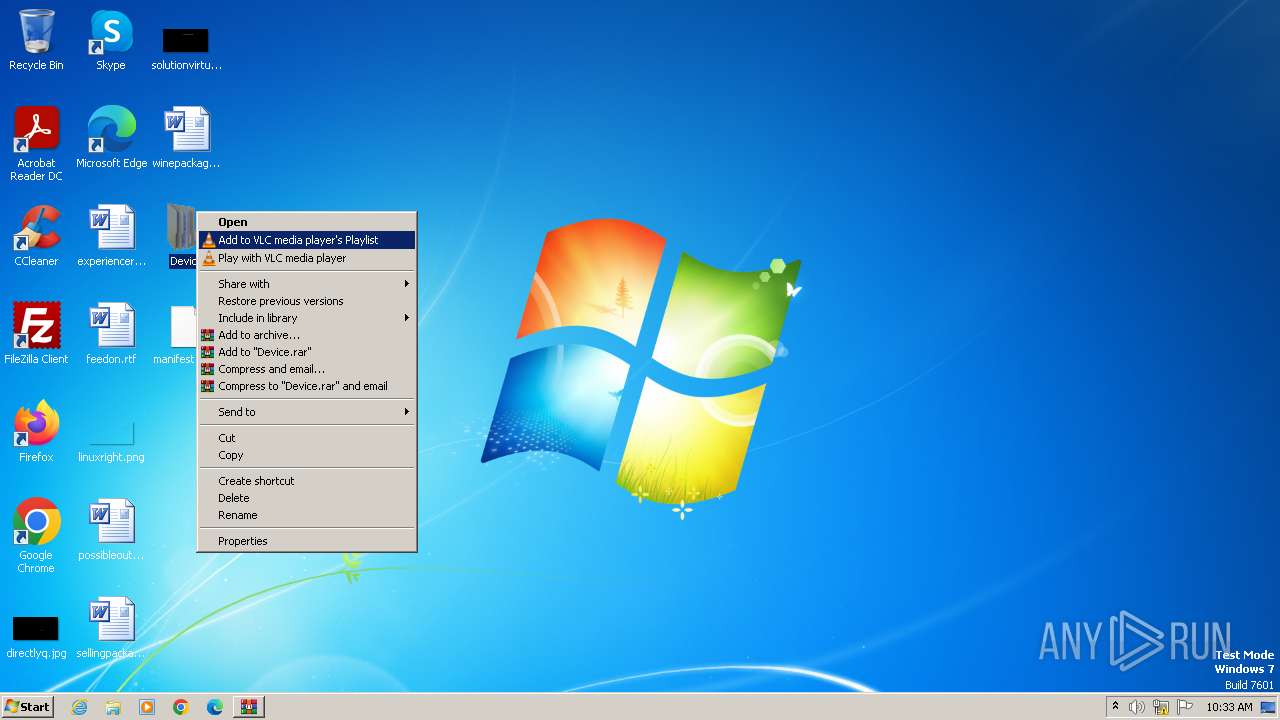Select the Firefox desktop shortcut
This screenshot has height=720, width=1280.
coord(36,431)
